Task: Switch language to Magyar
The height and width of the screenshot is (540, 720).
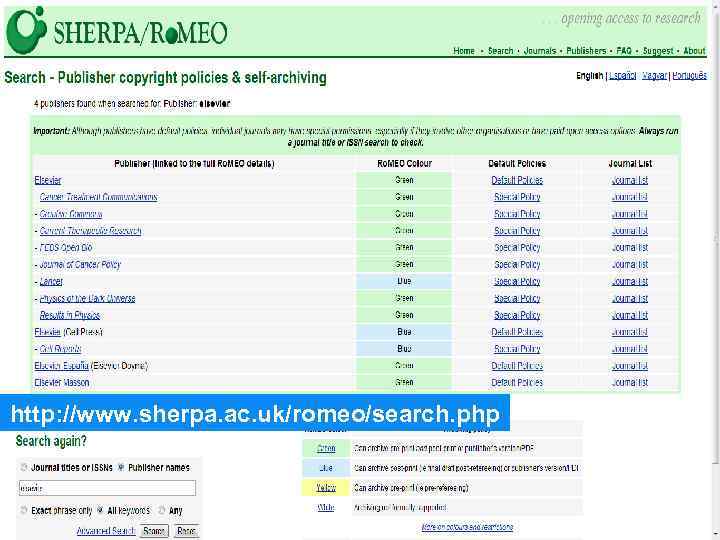Action: tap(654, 76)
